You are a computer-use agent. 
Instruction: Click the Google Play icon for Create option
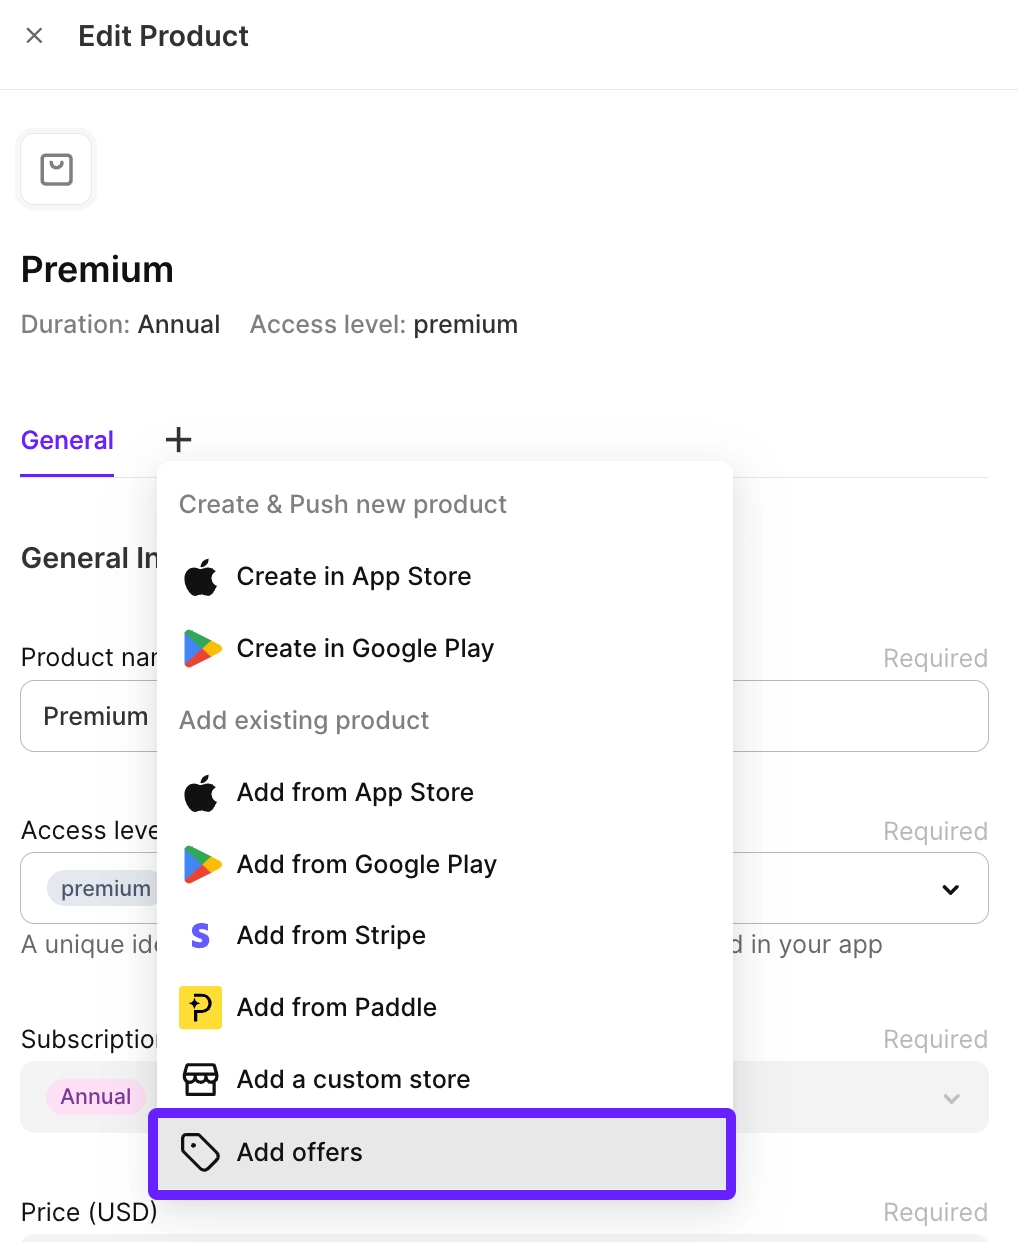201,649
